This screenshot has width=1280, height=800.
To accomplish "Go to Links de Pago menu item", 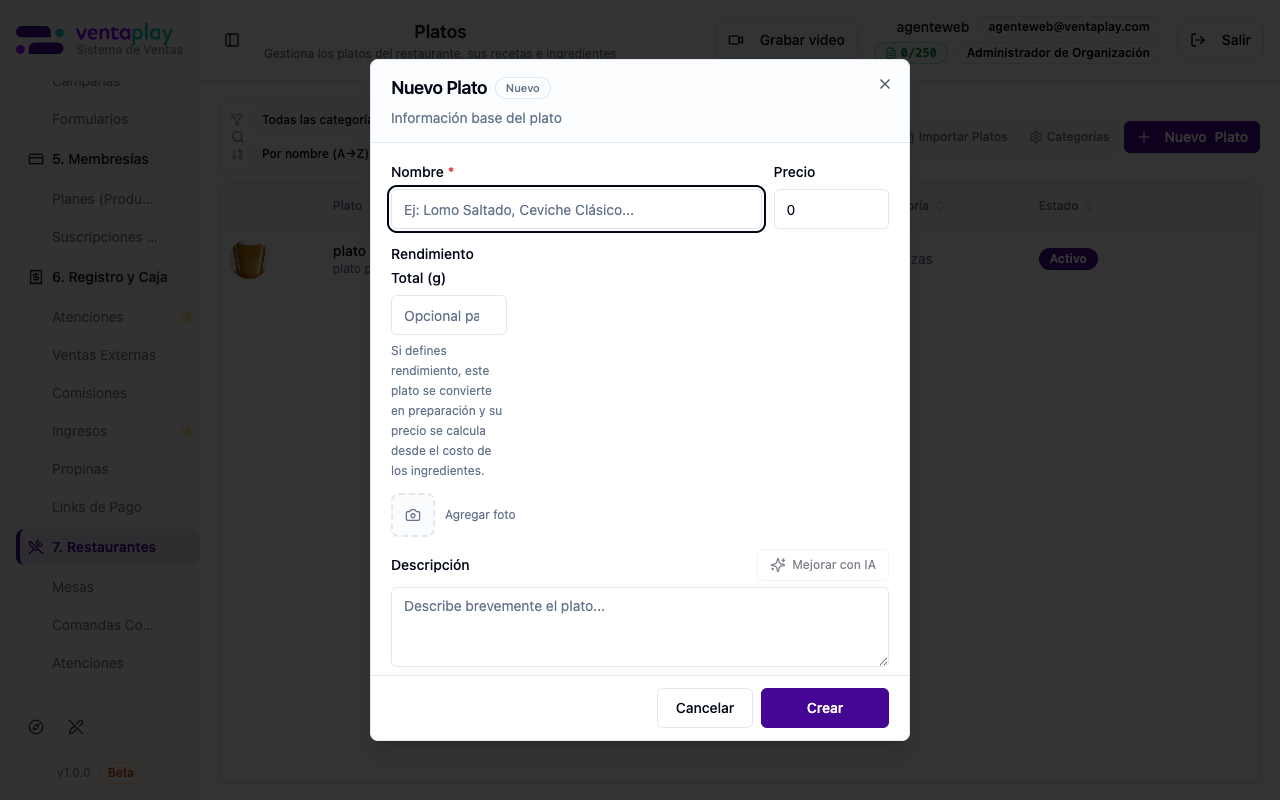I will pyautogui.click(x=97, y=507).
